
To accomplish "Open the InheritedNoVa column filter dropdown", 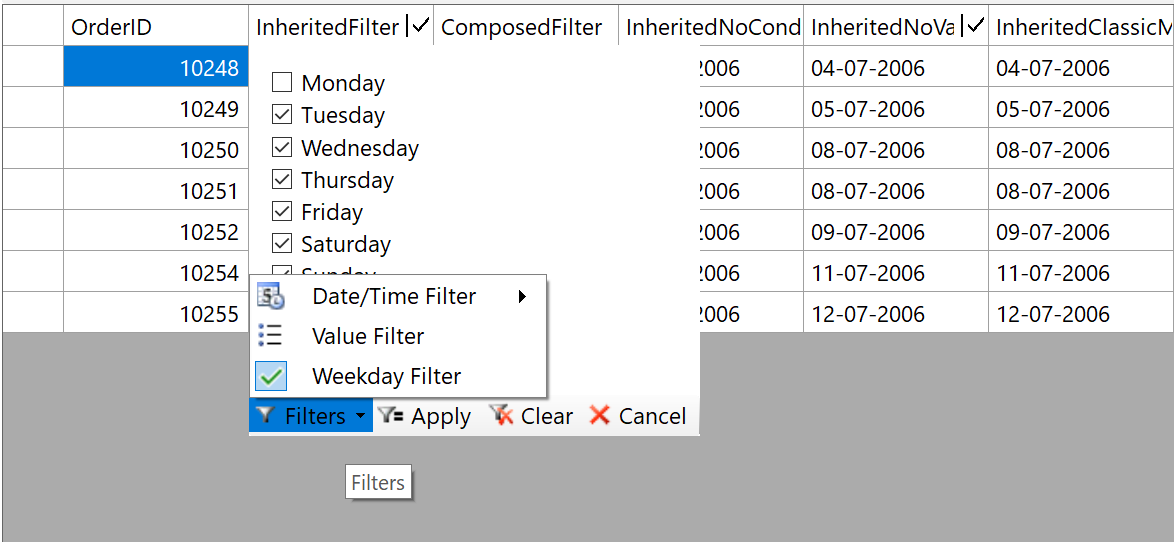I will click(973, 27).
